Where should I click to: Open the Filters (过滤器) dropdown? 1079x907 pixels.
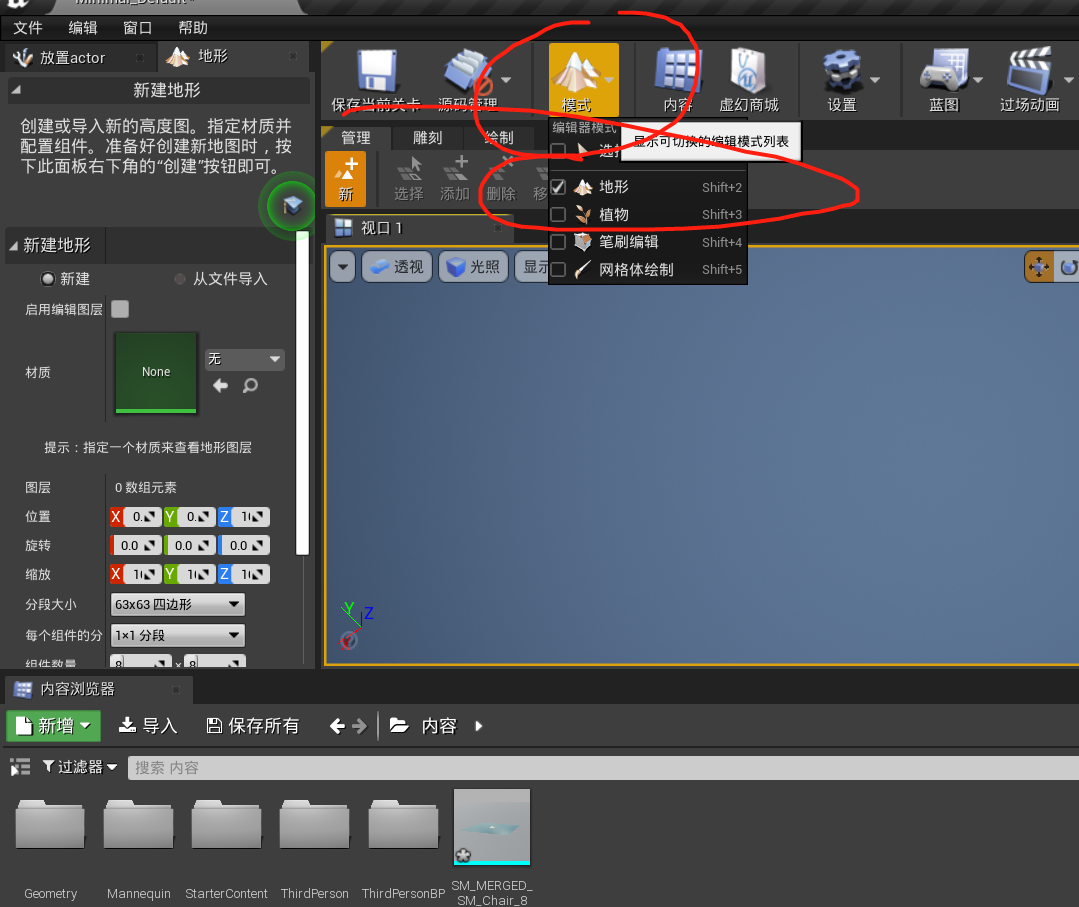80,767
